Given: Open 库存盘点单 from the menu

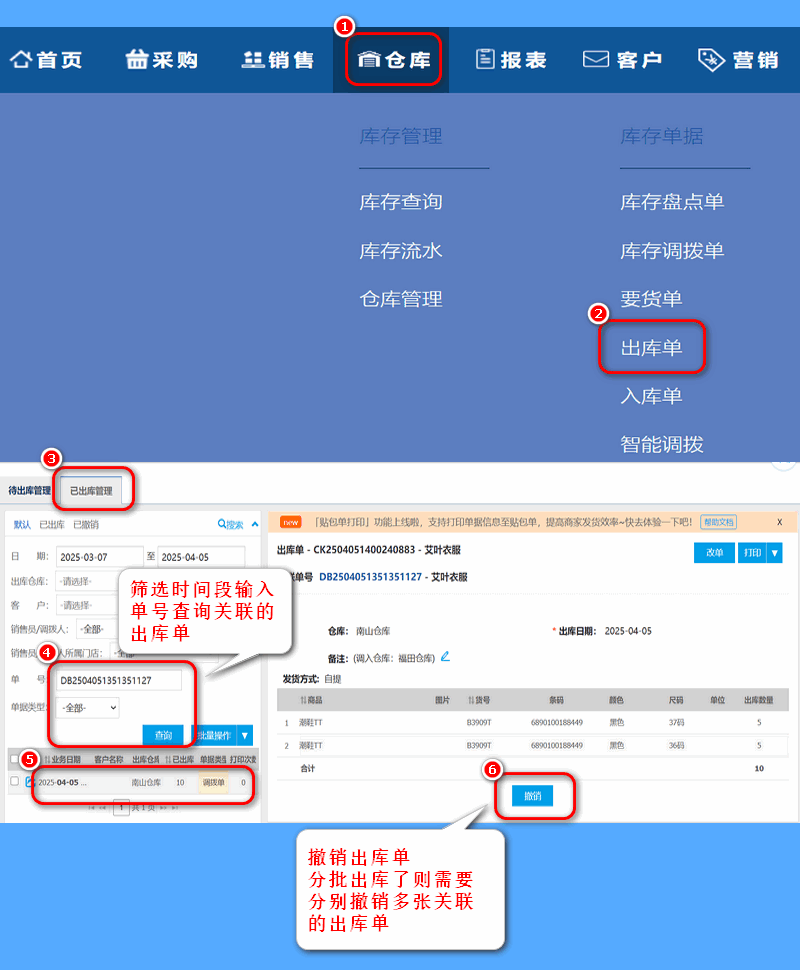Looking at the screenshot, I should pos(672,202).
